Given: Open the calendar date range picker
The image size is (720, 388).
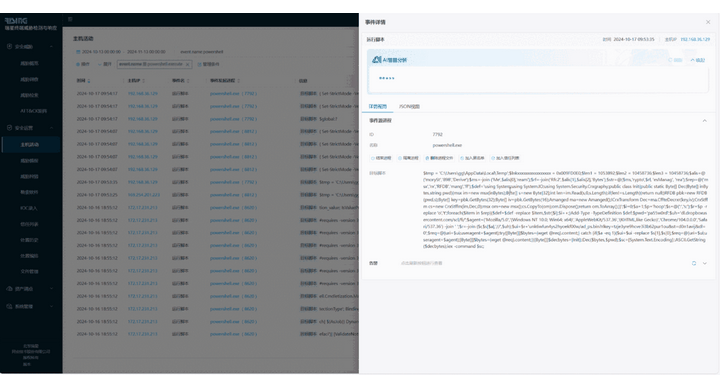Looking at the screenshot, I should [78, 52].
